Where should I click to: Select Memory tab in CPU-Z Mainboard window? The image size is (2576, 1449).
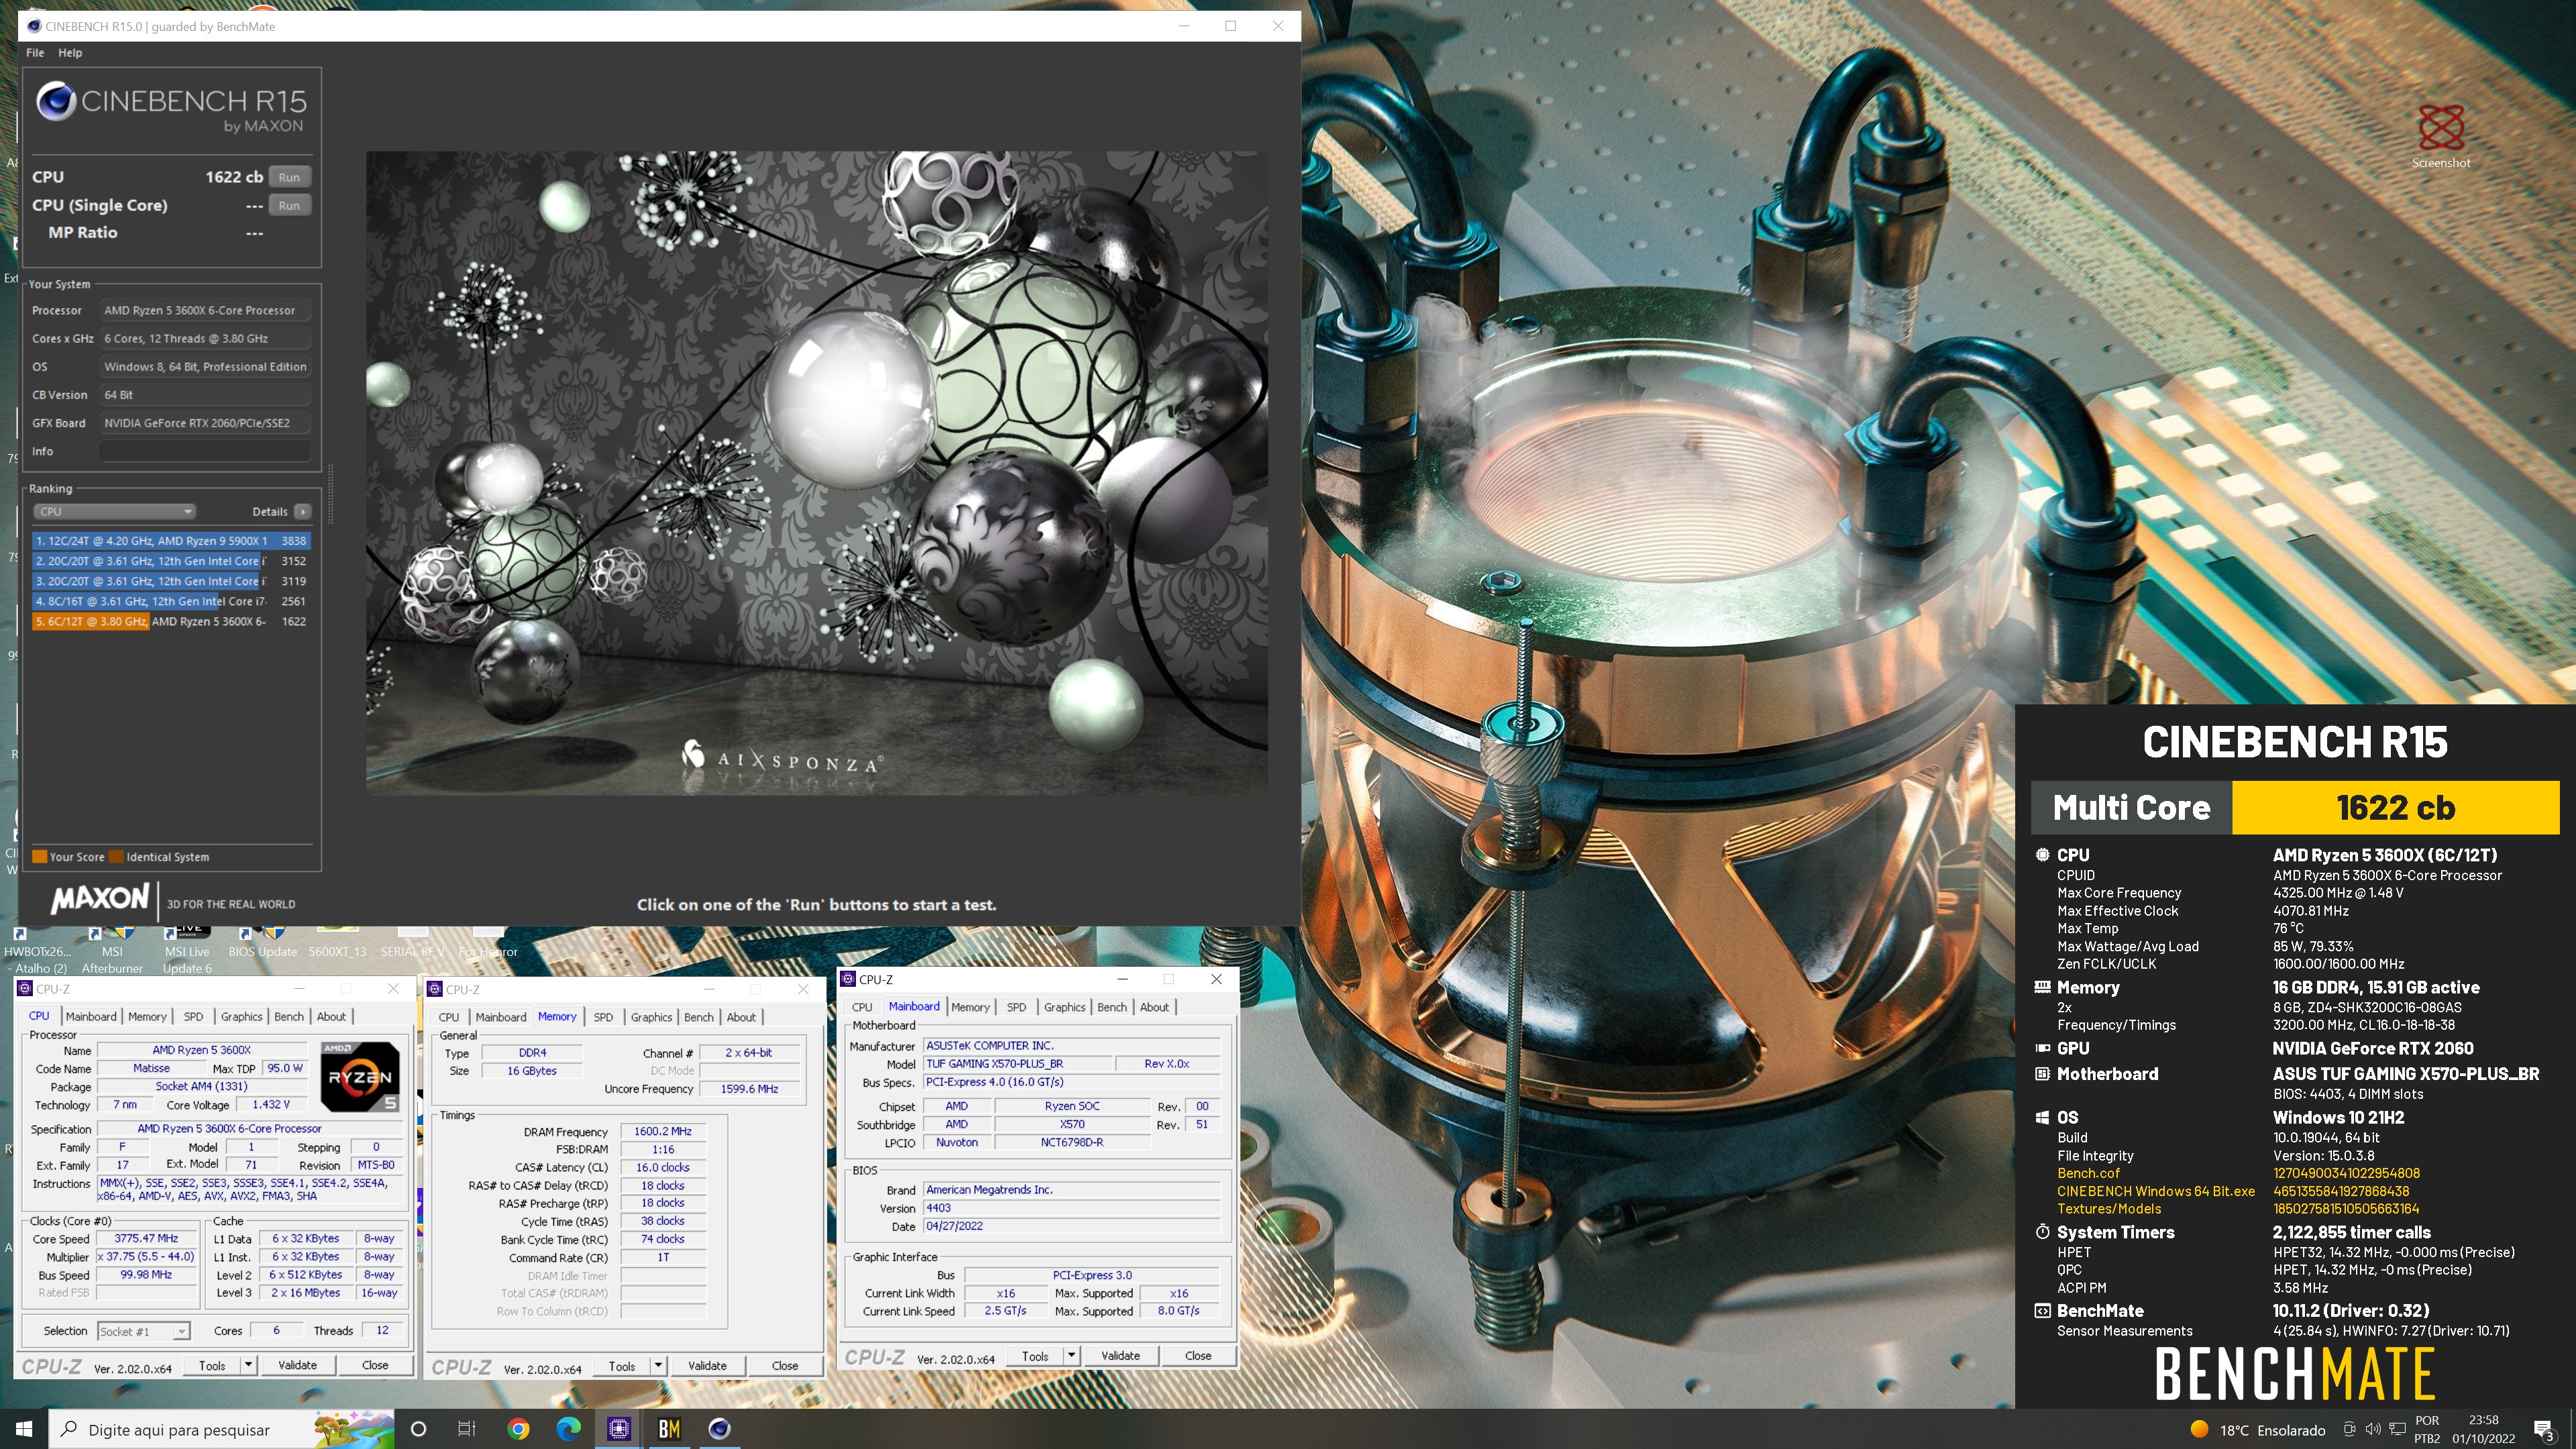tap(970, 1007)
